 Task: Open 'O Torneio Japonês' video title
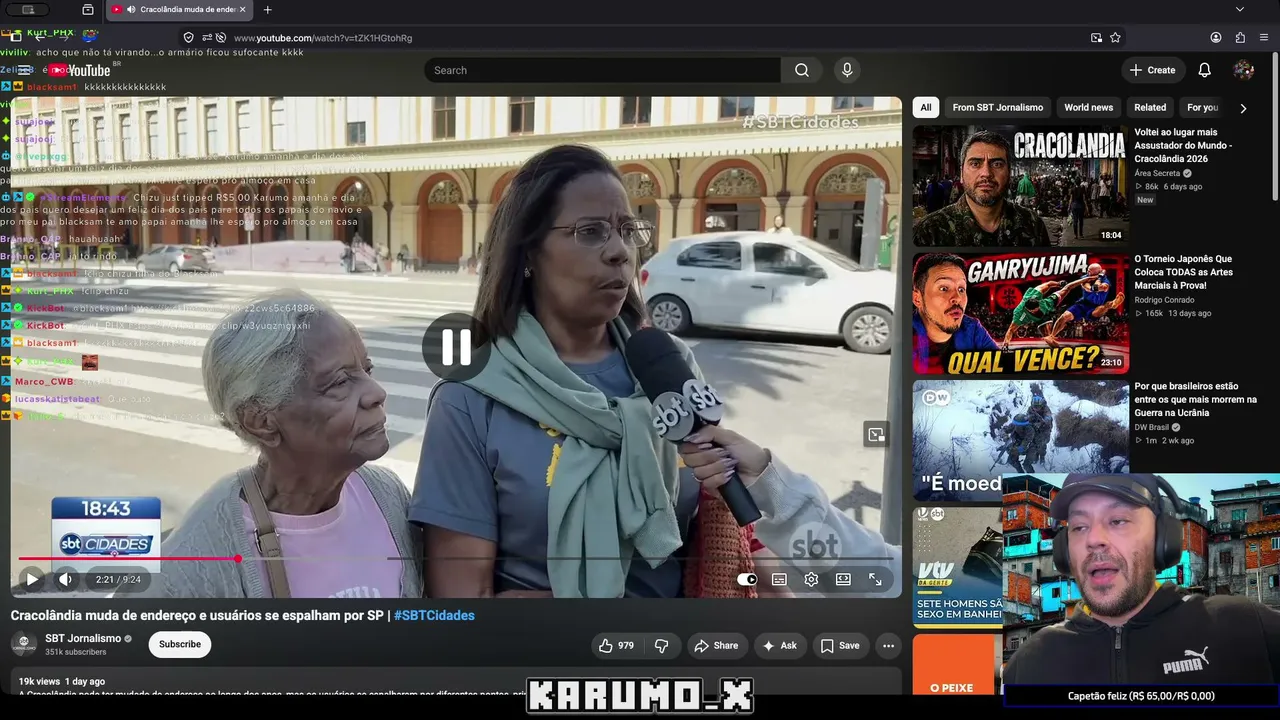pos(1184,272)
